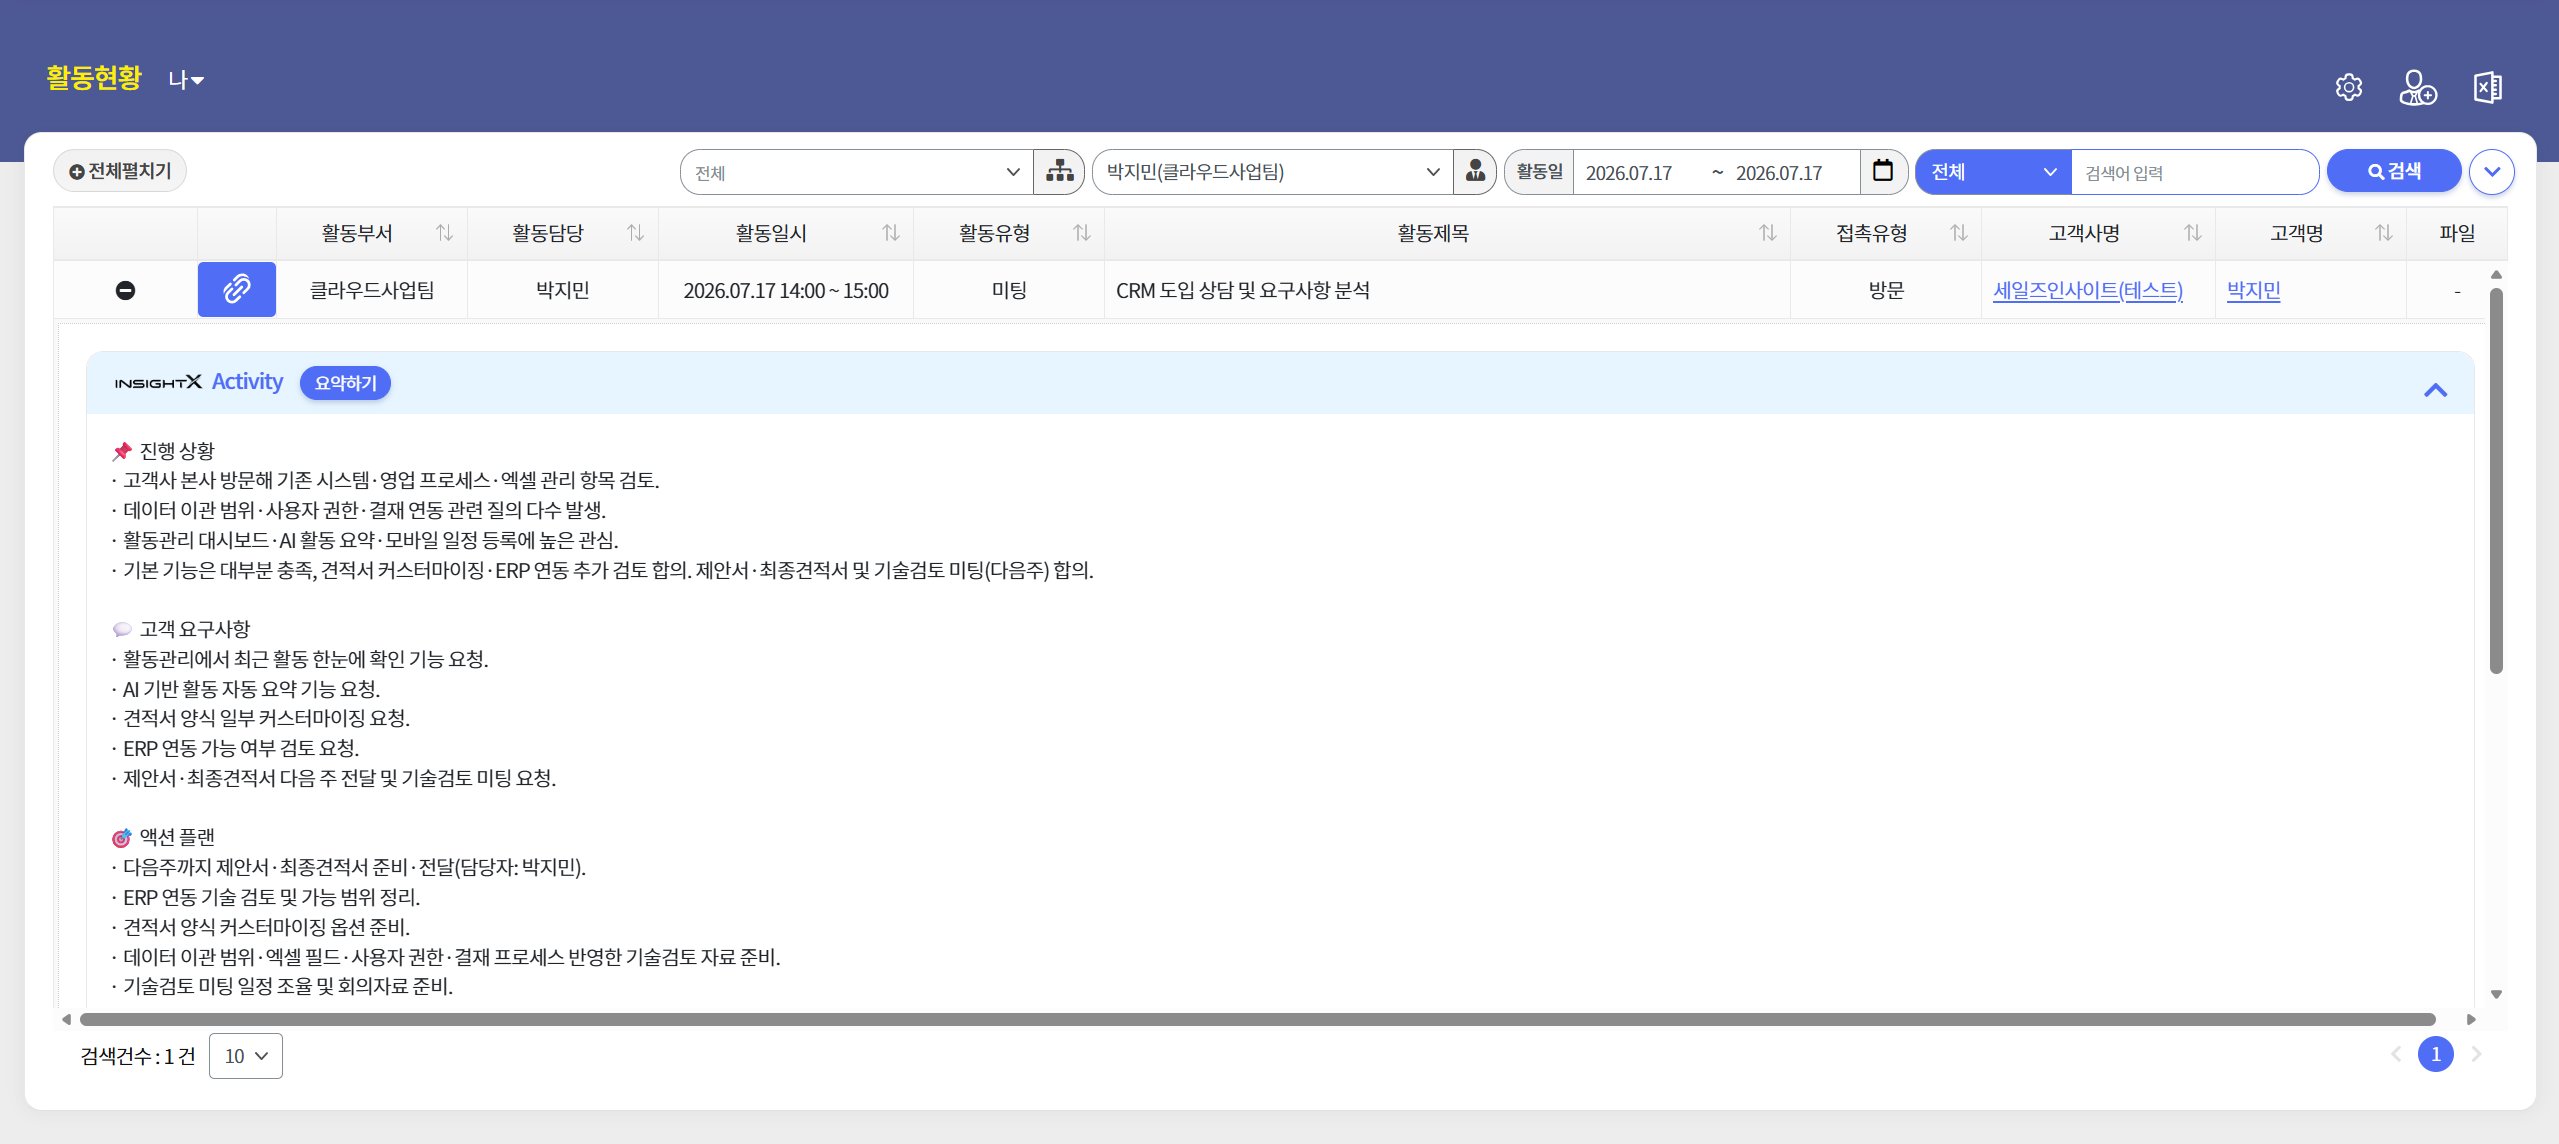Click the start date 2026.07.17 field
The image size is (2559, 1144).
point(1628,173)
